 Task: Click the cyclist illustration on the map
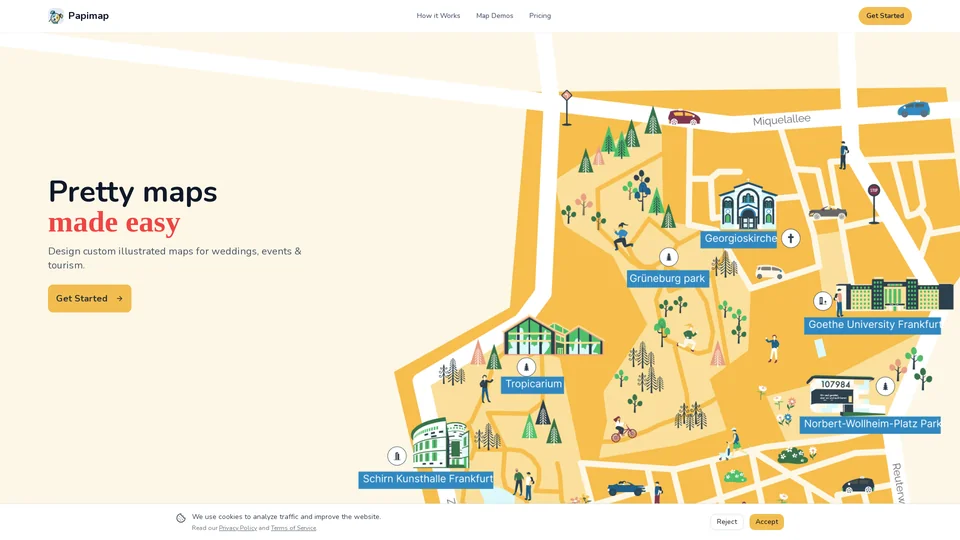tap(623, 429)
